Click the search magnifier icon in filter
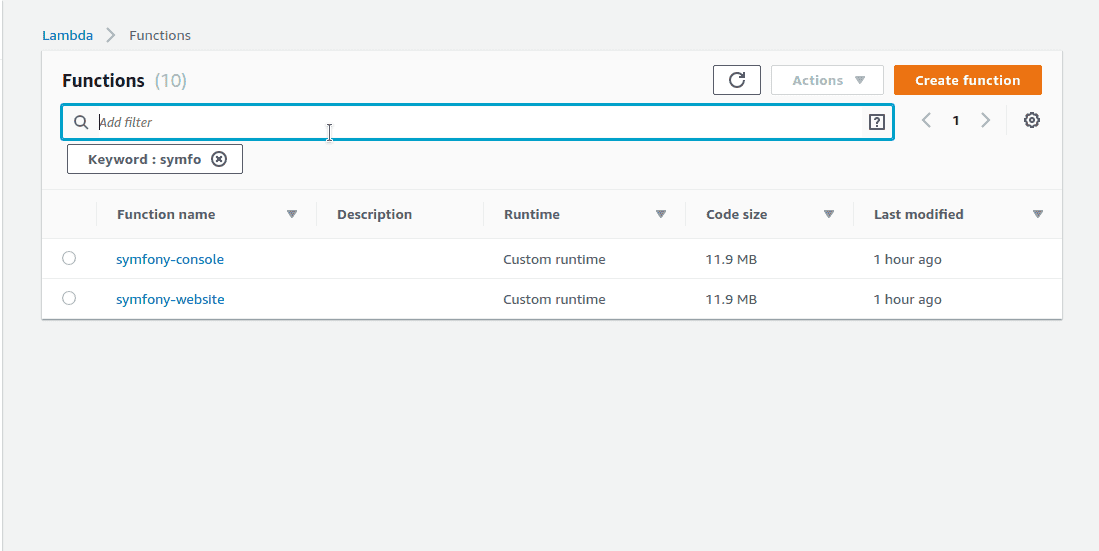Screen dimensions: 1099x551 pos(81,122)
